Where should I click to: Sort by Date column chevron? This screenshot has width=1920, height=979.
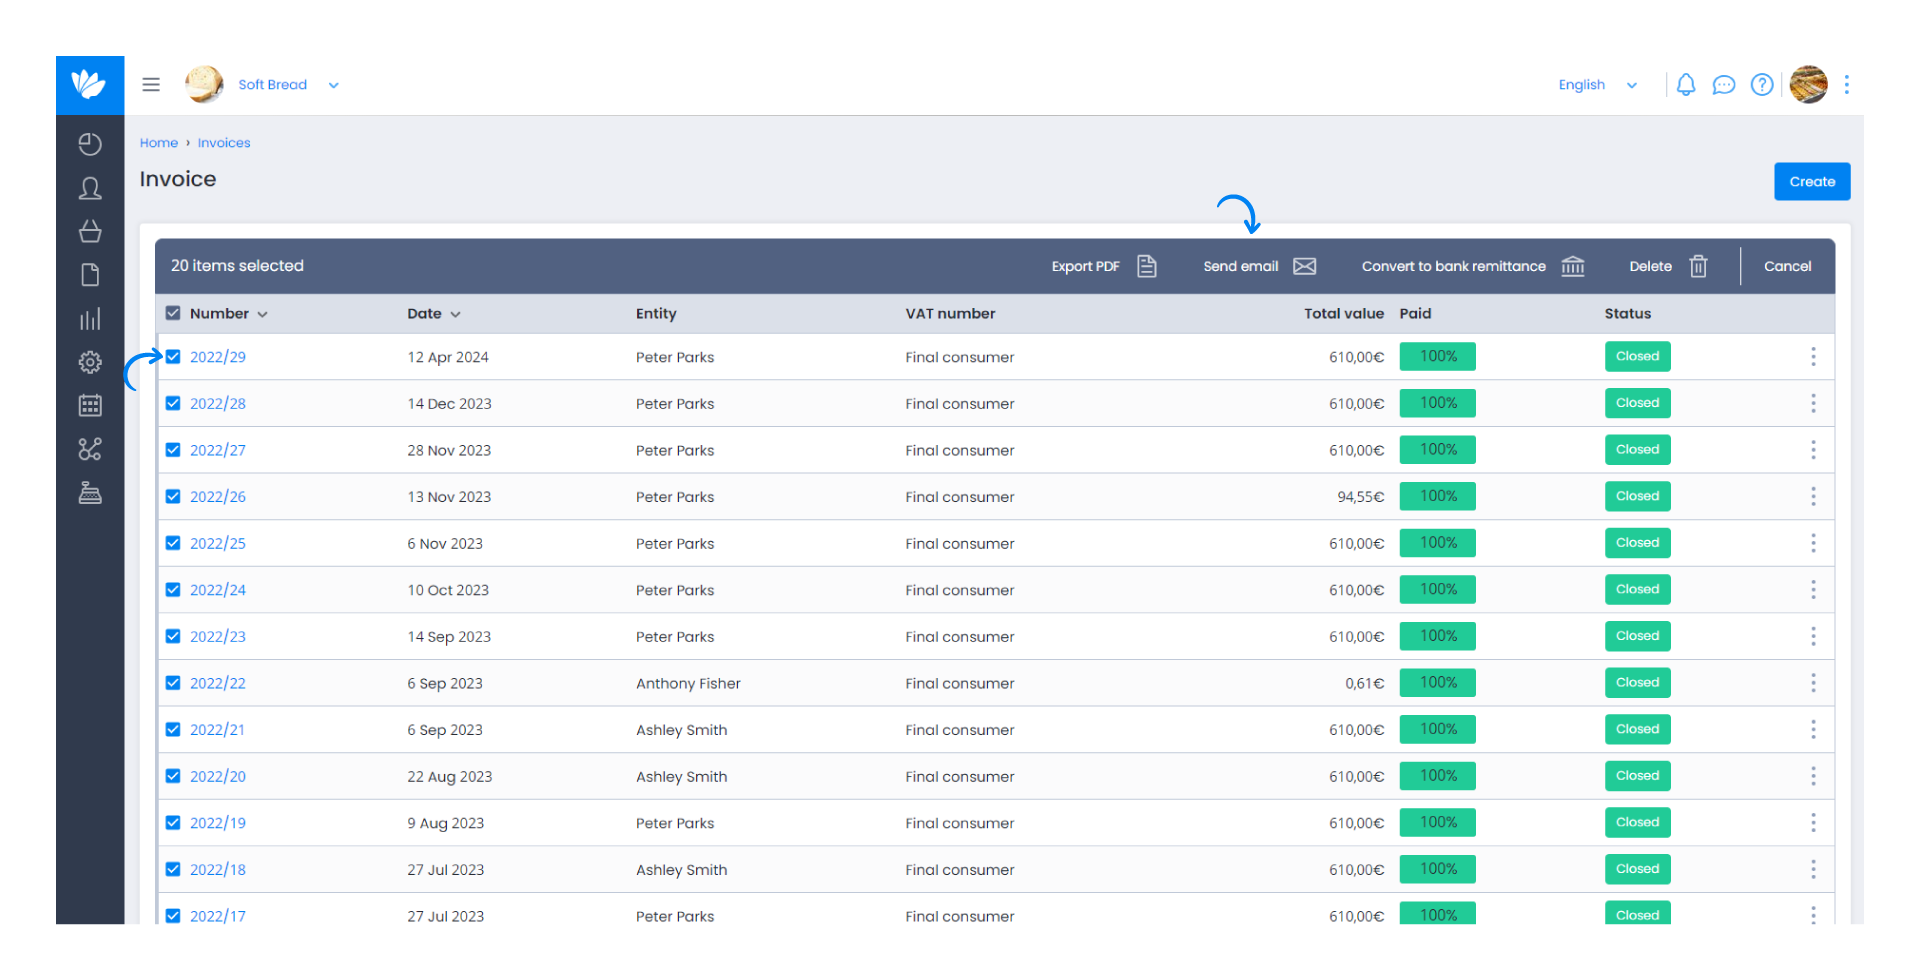455,314
